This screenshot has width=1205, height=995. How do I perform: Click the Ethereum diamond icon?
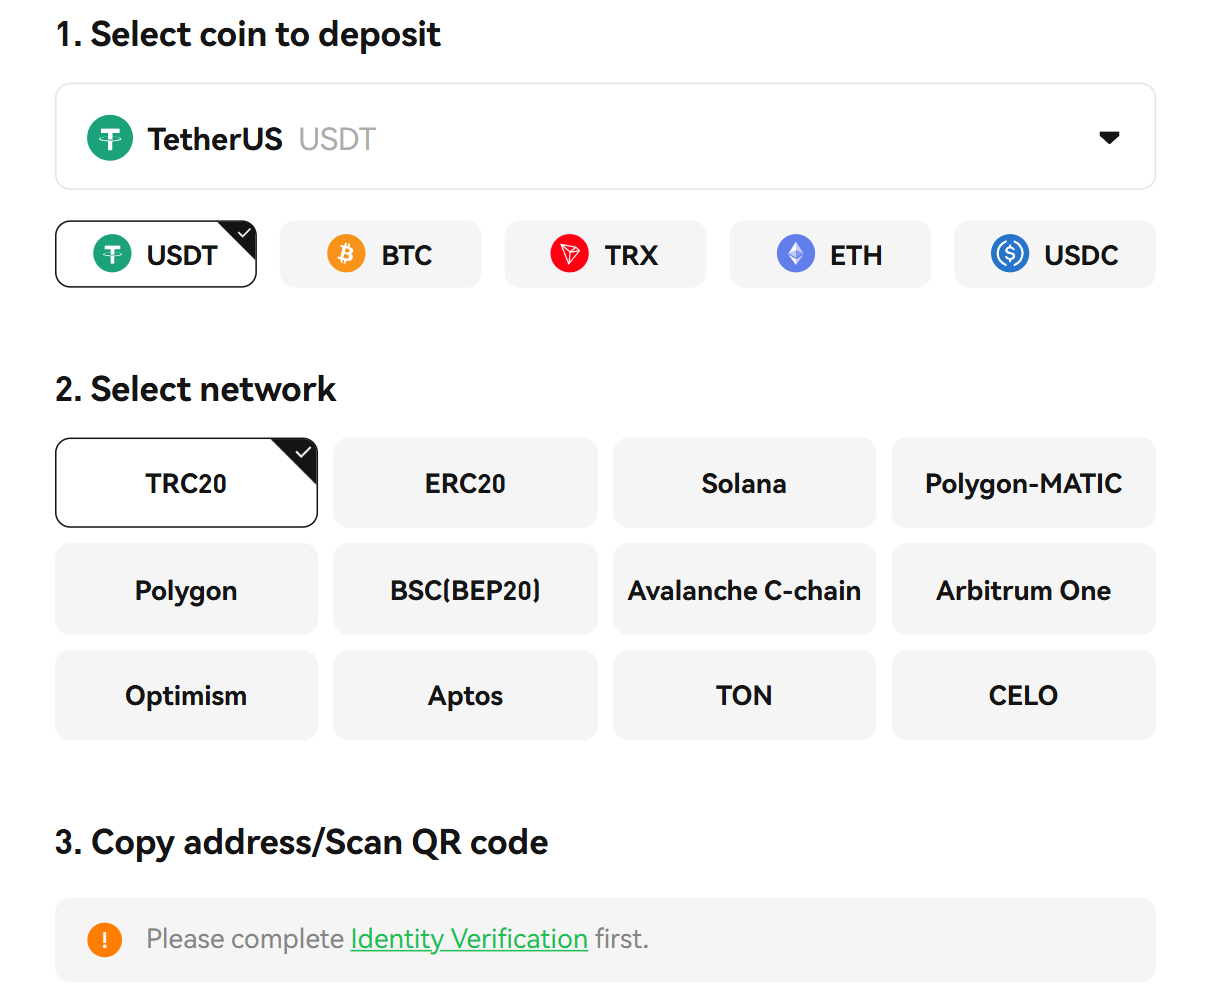pyautogui.click(x=796, y=254)
